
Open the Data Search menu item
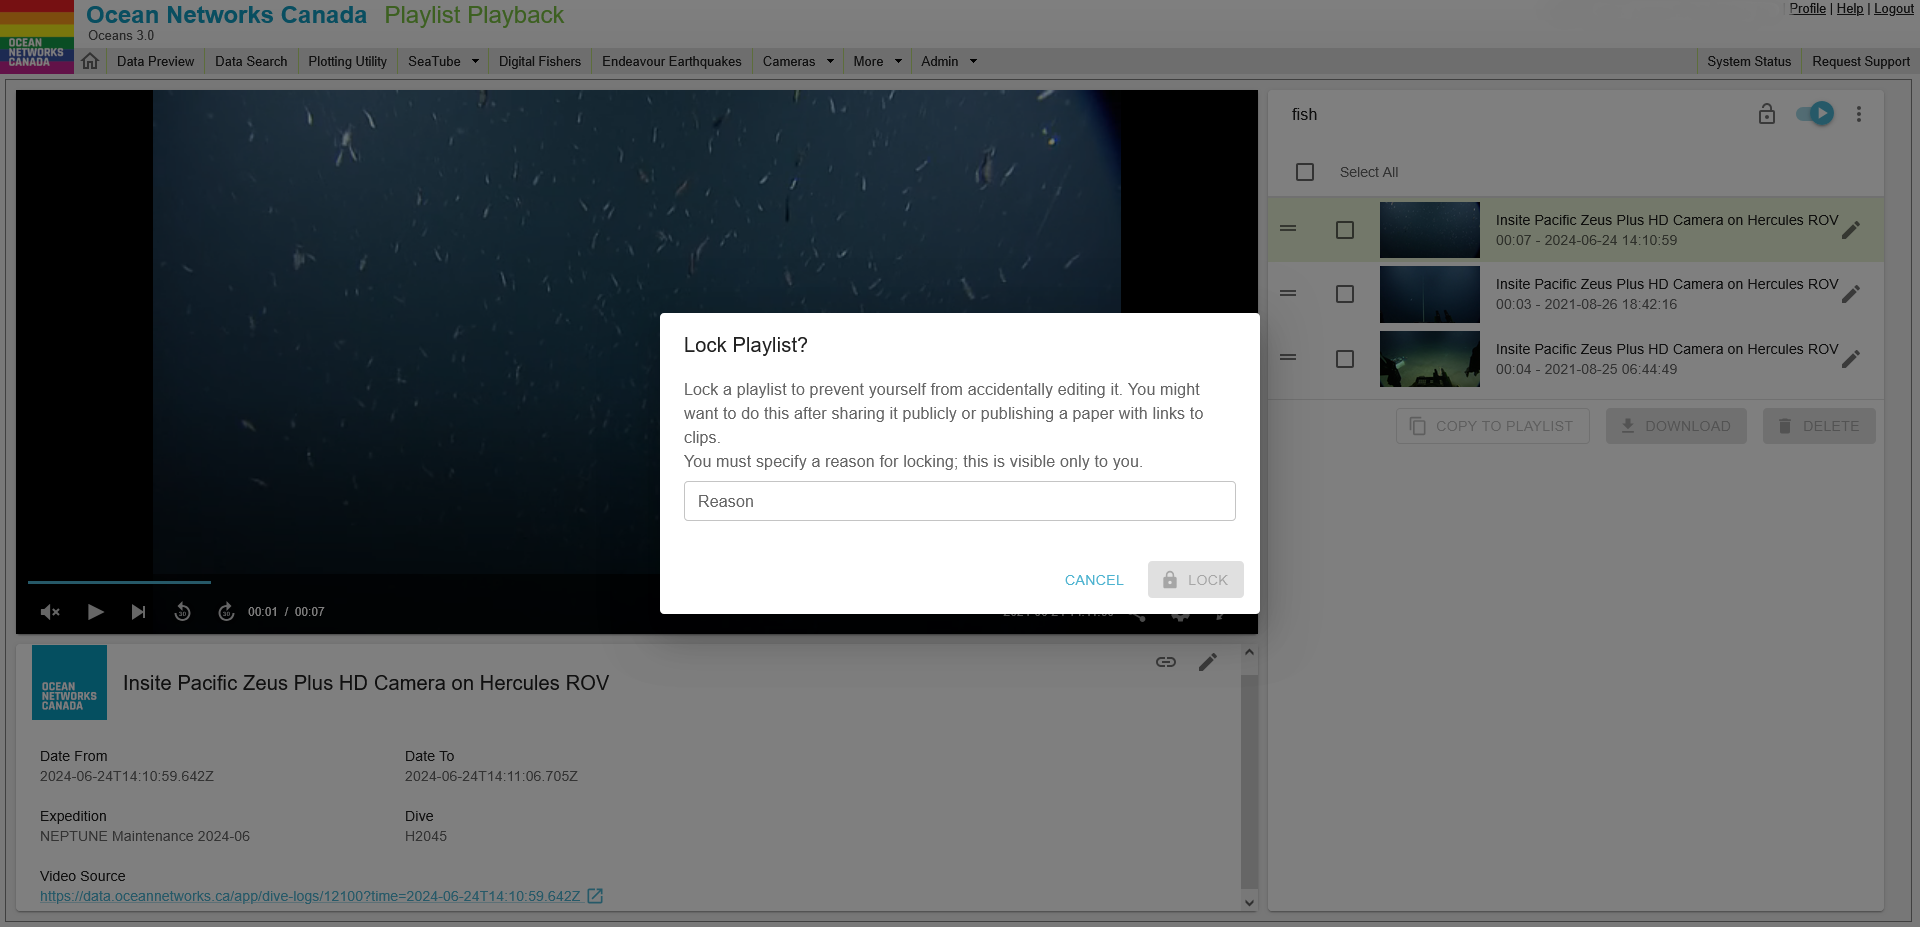click(x=251, y=61)
